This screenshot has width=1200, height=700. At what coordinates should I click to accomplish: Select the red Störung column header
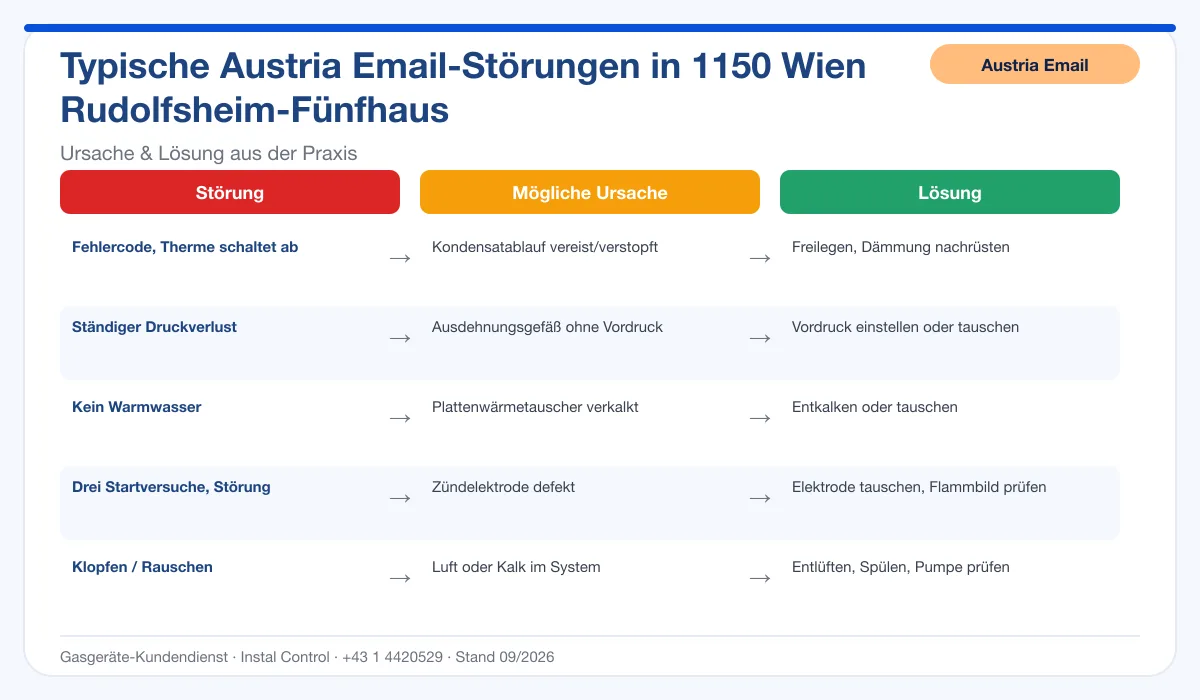(x=230, y=192)
